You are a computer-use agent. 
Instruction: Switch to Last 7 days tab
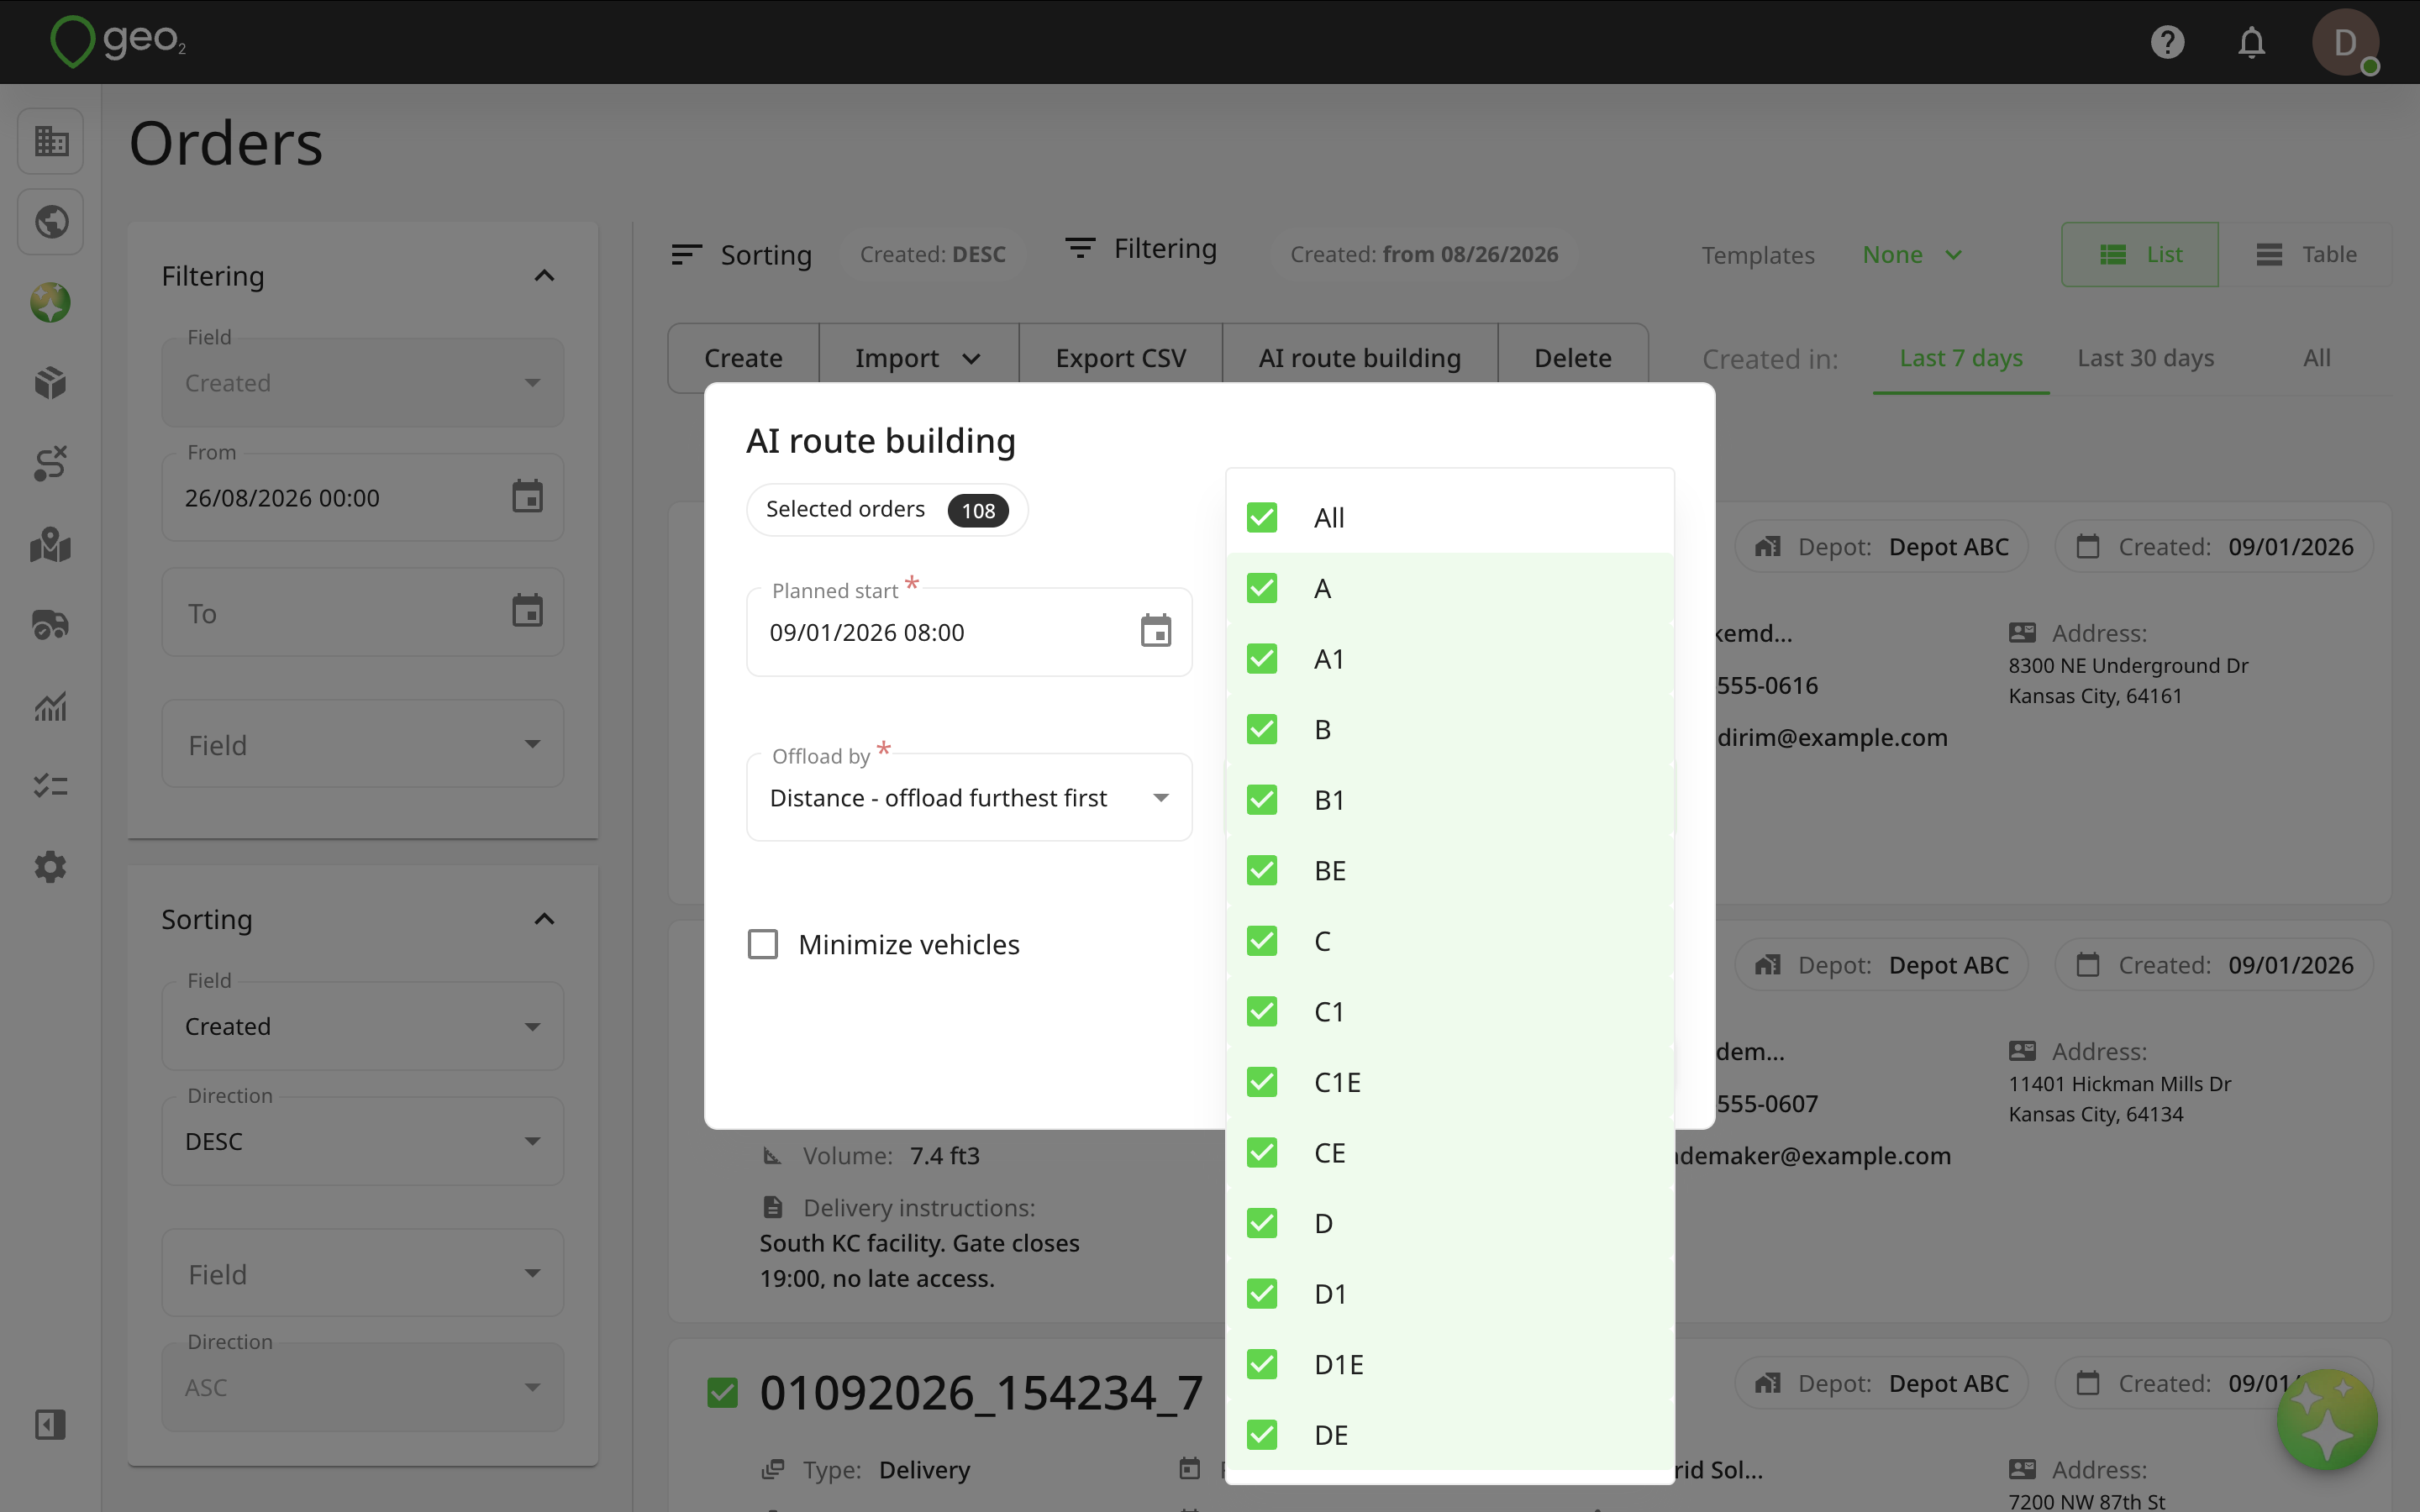click(1960, 358)
